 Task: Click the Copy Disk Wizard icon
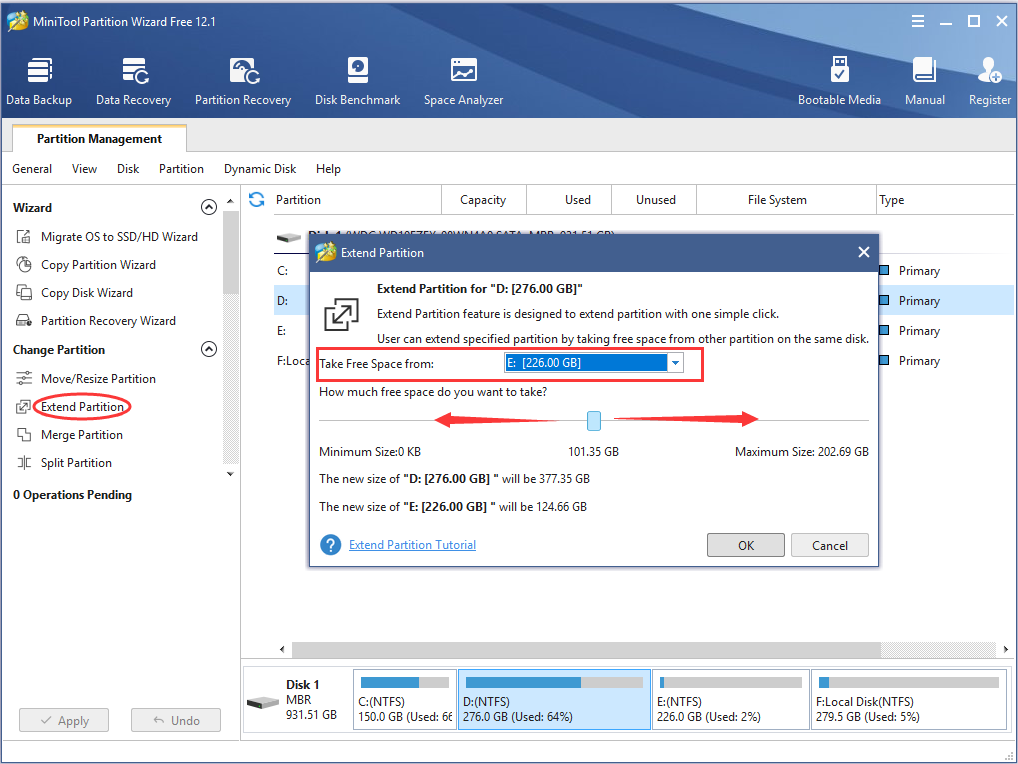tap(24, 293)
